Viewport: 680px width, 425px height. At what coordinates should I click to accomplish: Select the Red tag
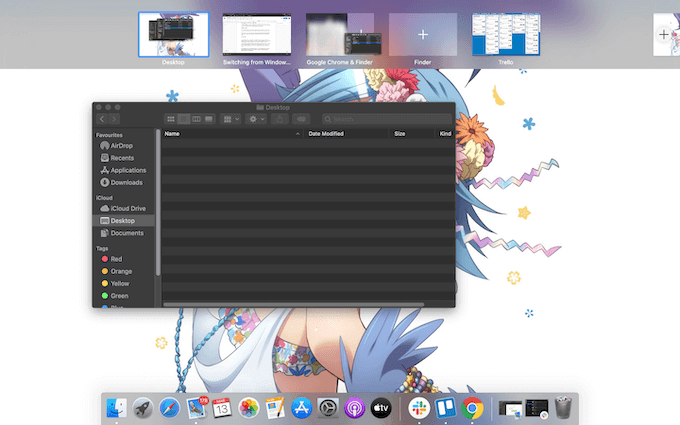click(x=112, y=259)
